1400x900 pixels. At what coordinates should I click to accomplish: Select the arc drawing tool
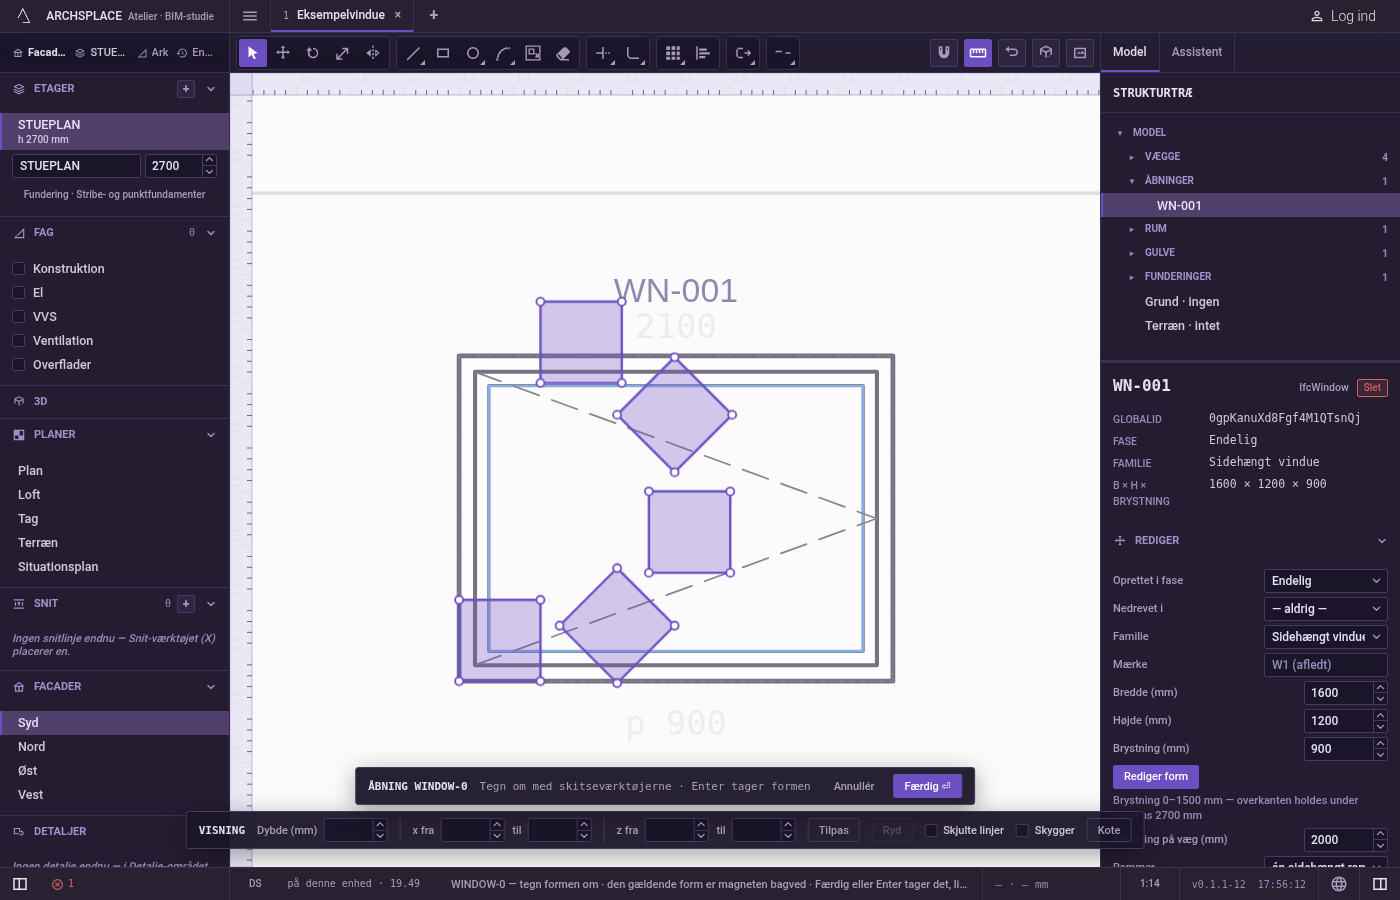[503, 53]
